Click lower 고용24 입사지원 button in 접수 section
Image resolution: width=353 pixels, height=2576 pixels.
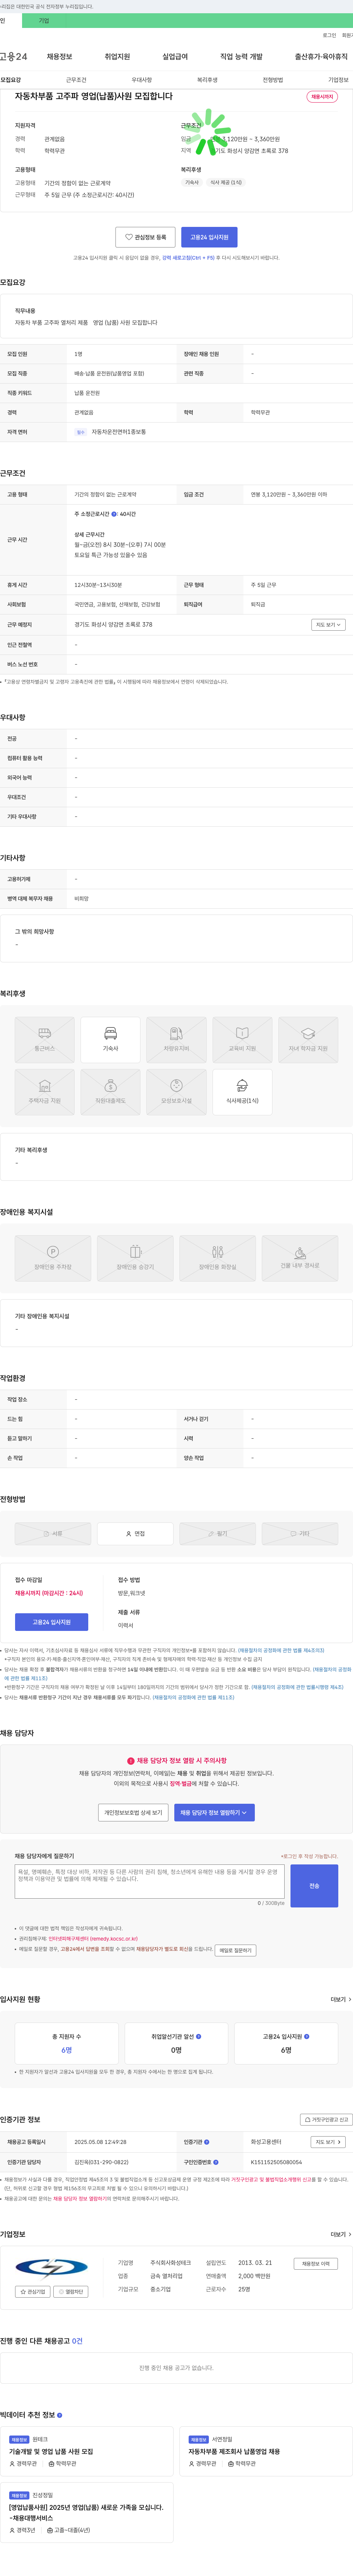click(x=51, y=1622)
